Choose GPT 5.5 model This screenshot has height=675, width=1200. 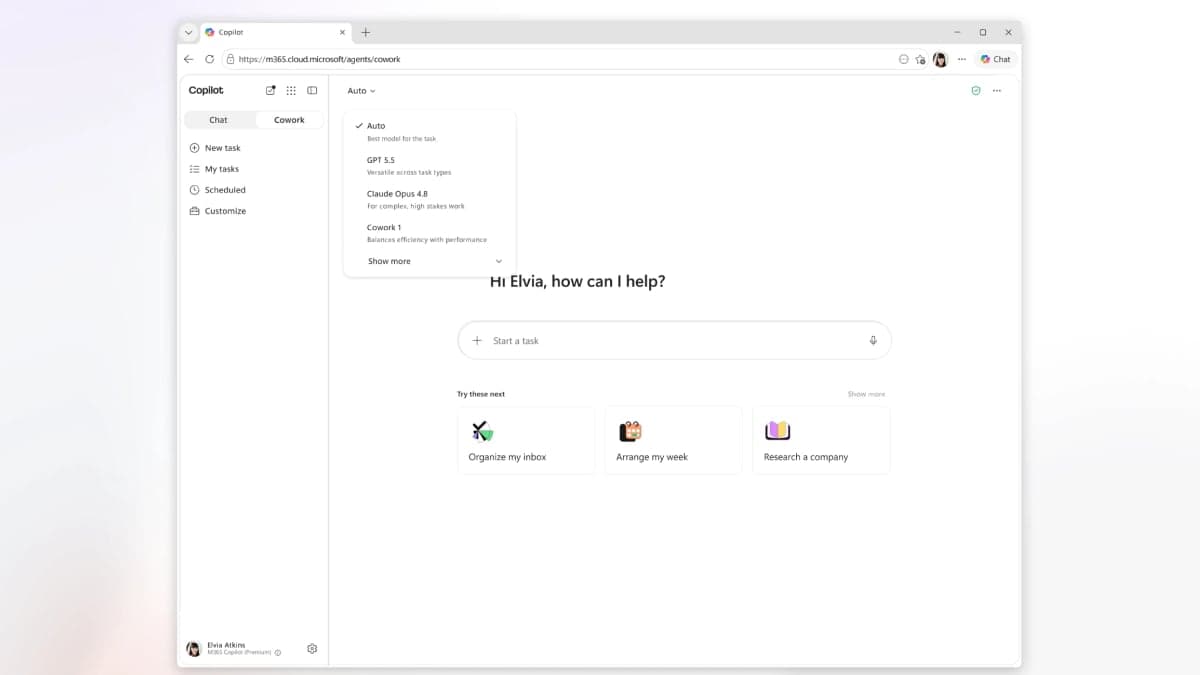click(429, 165)
